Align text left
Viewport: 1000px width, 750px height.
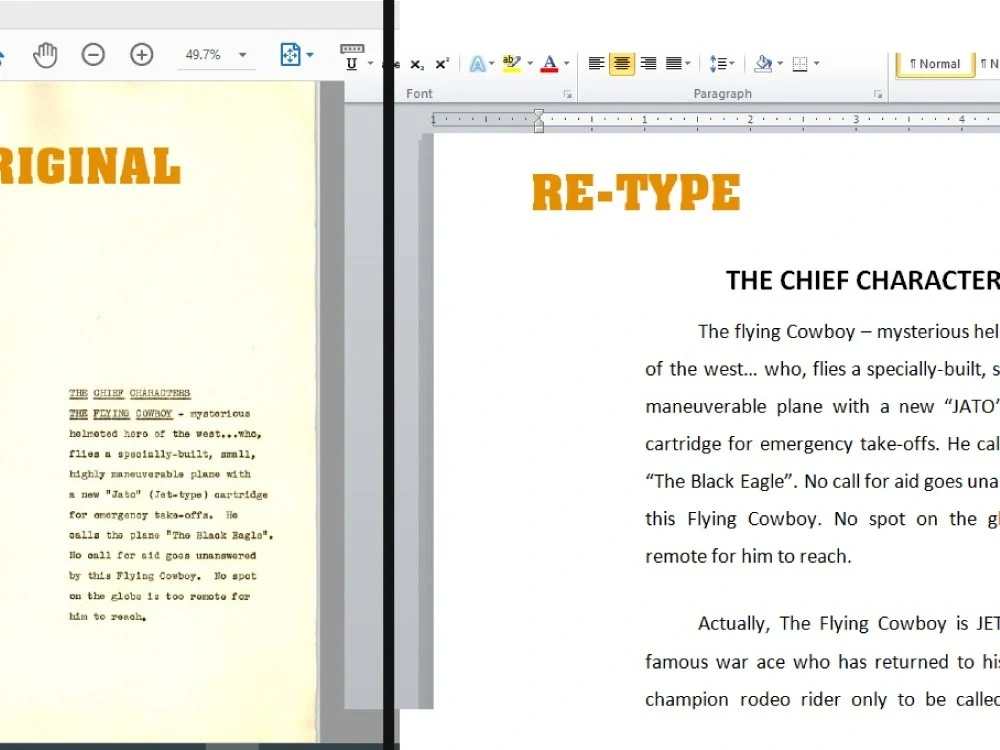[x=596, y=63]
